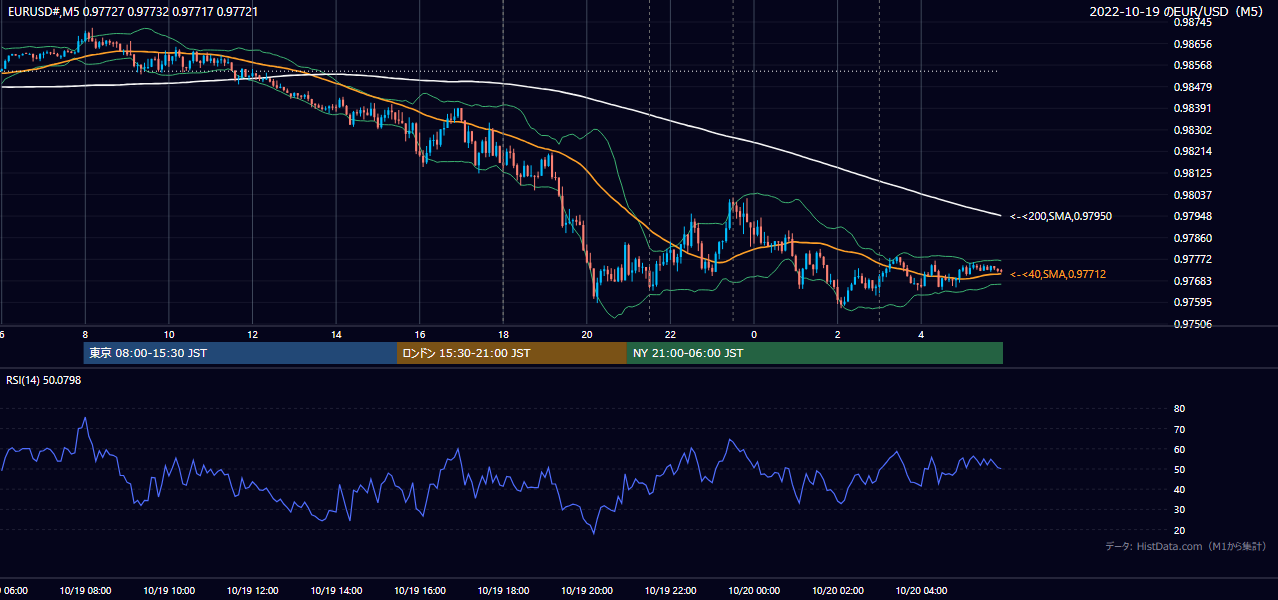Click price axis value 0.97595
This screenshot has width=1278, height=600.
point(1192,302)
